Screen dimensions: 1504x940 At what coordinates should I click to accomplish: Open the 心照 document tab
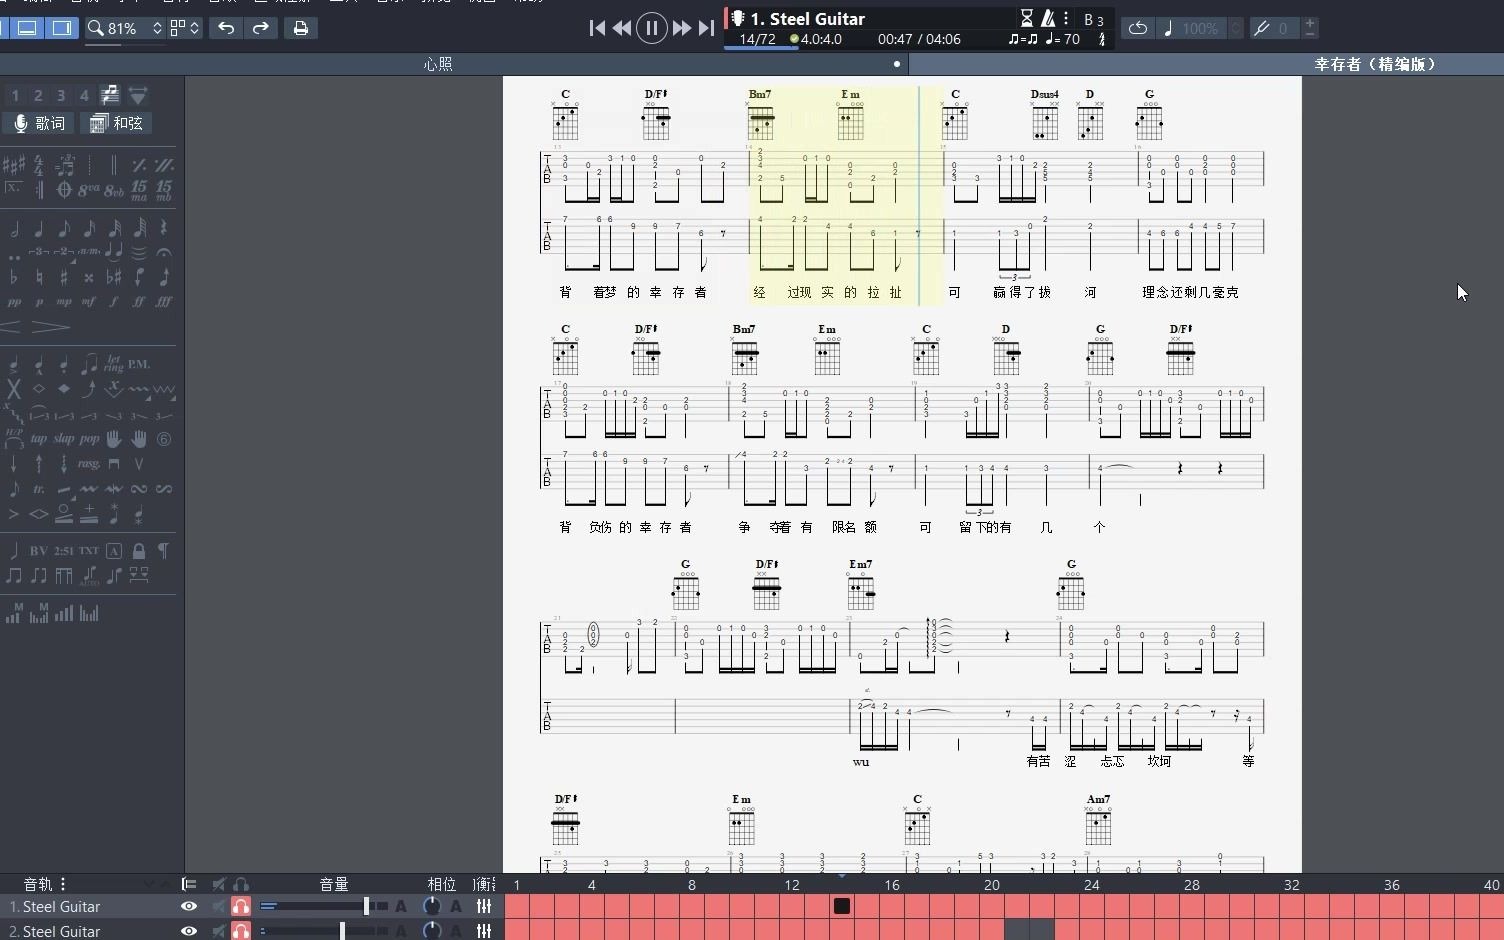click(x=438, y=64)
